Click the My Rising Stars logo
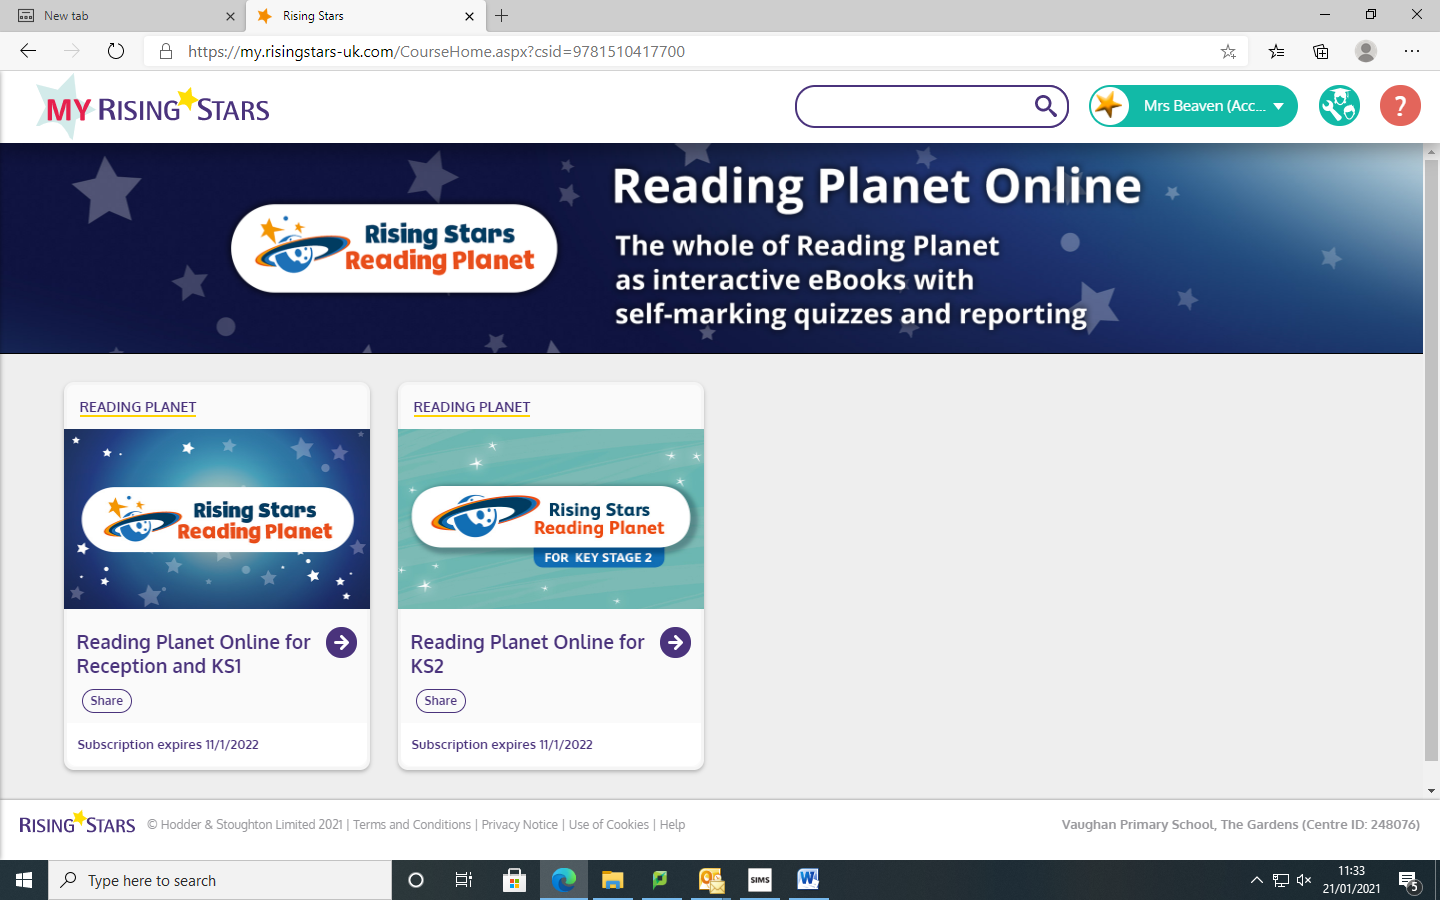The width and height of the screenshot is (1440, 900). (153, 106)
